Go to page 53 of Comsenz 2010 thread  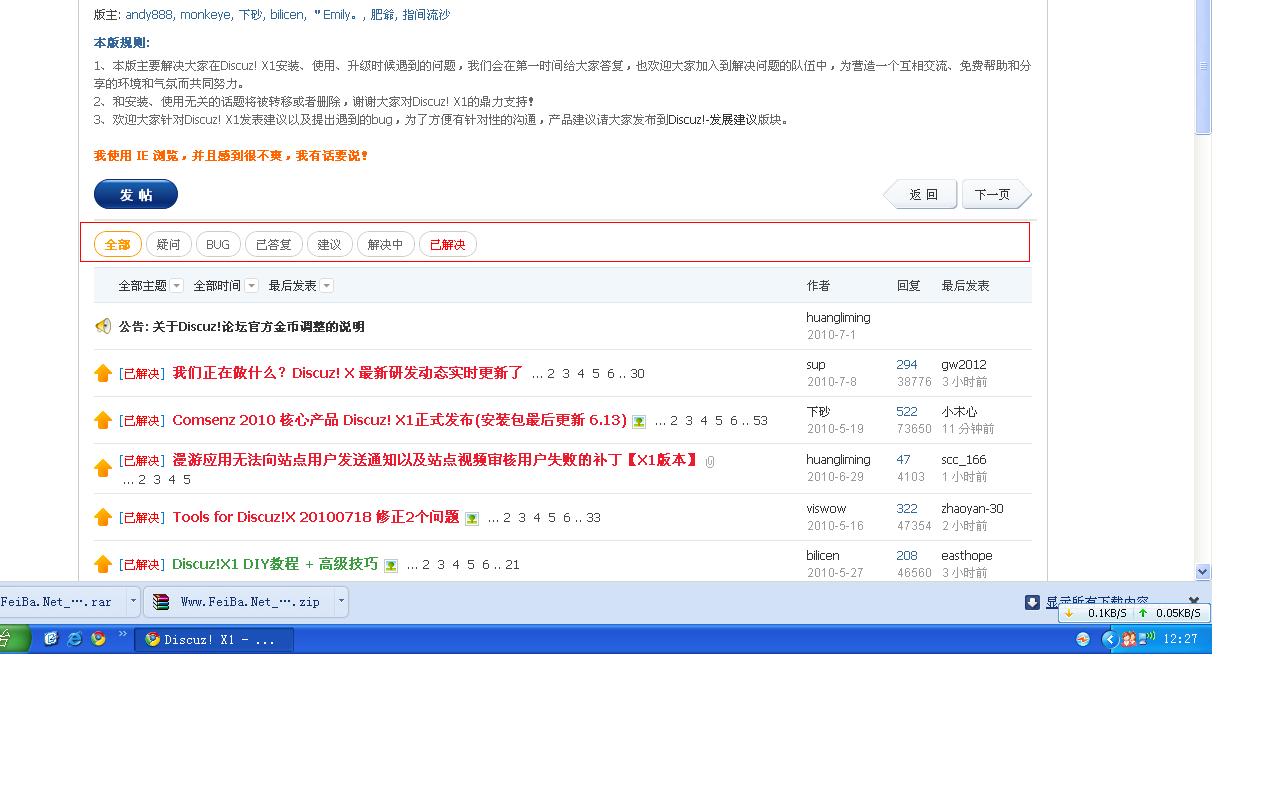coord(760,421)
